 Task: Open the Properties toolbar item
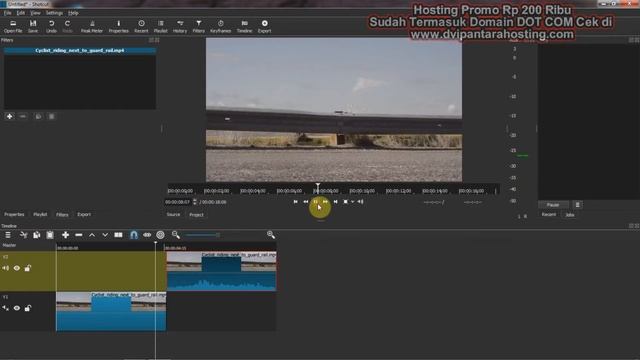coord(119,27)
